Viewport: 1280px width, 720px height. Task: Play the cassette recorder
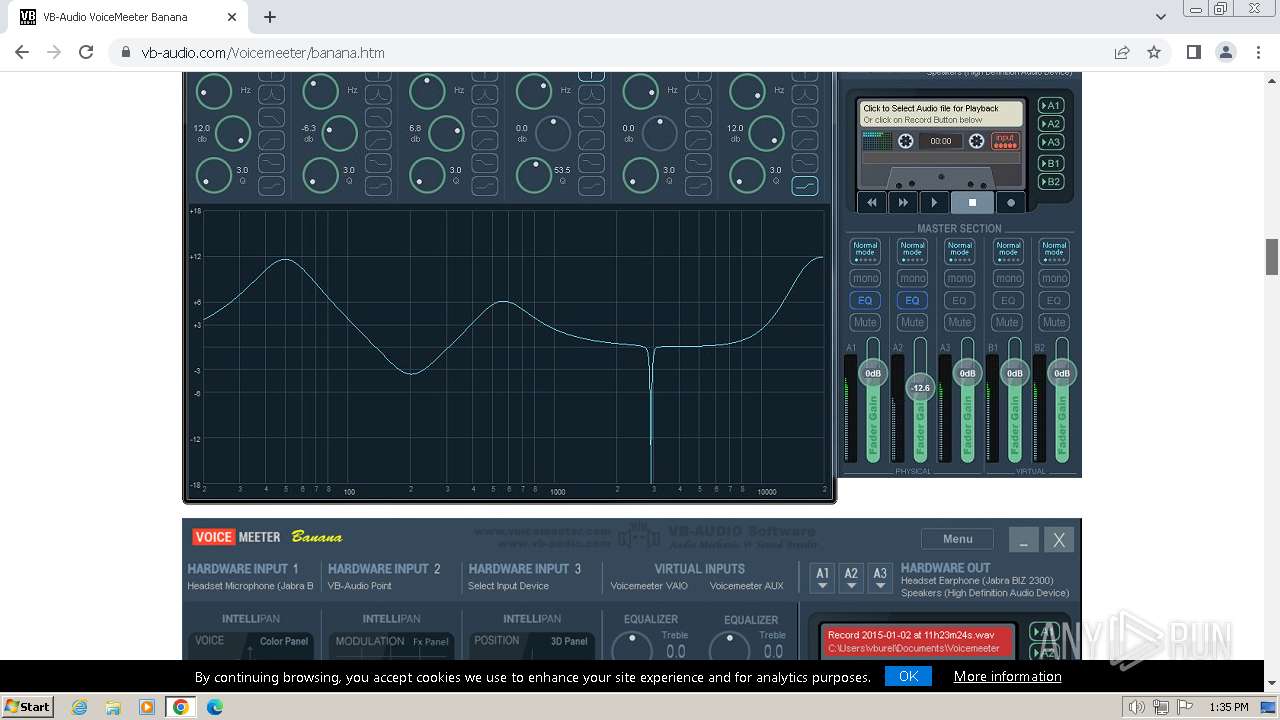pyautogui.click(x=934, y=202)
